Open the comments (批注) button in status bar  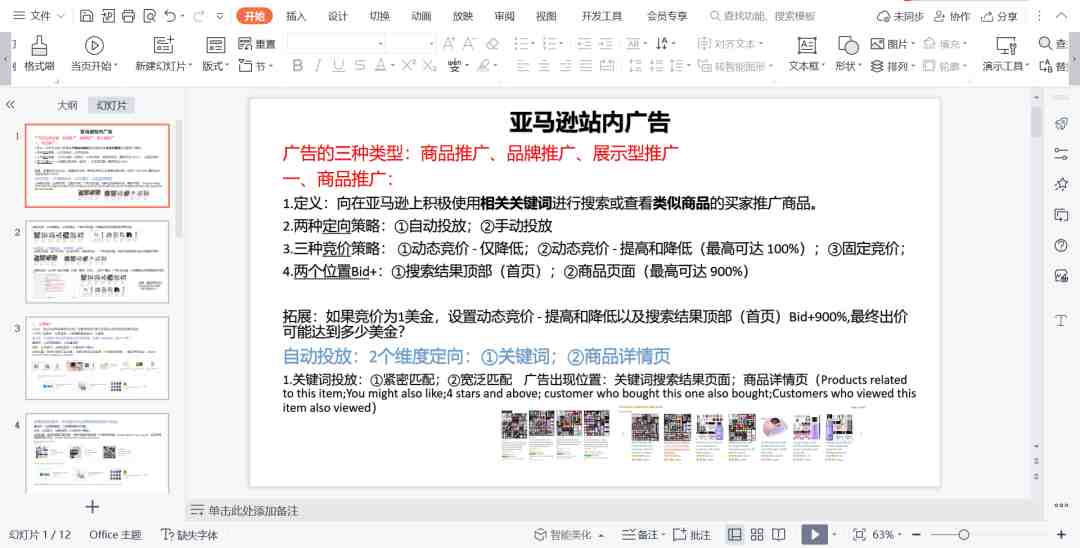click(692, 534)
